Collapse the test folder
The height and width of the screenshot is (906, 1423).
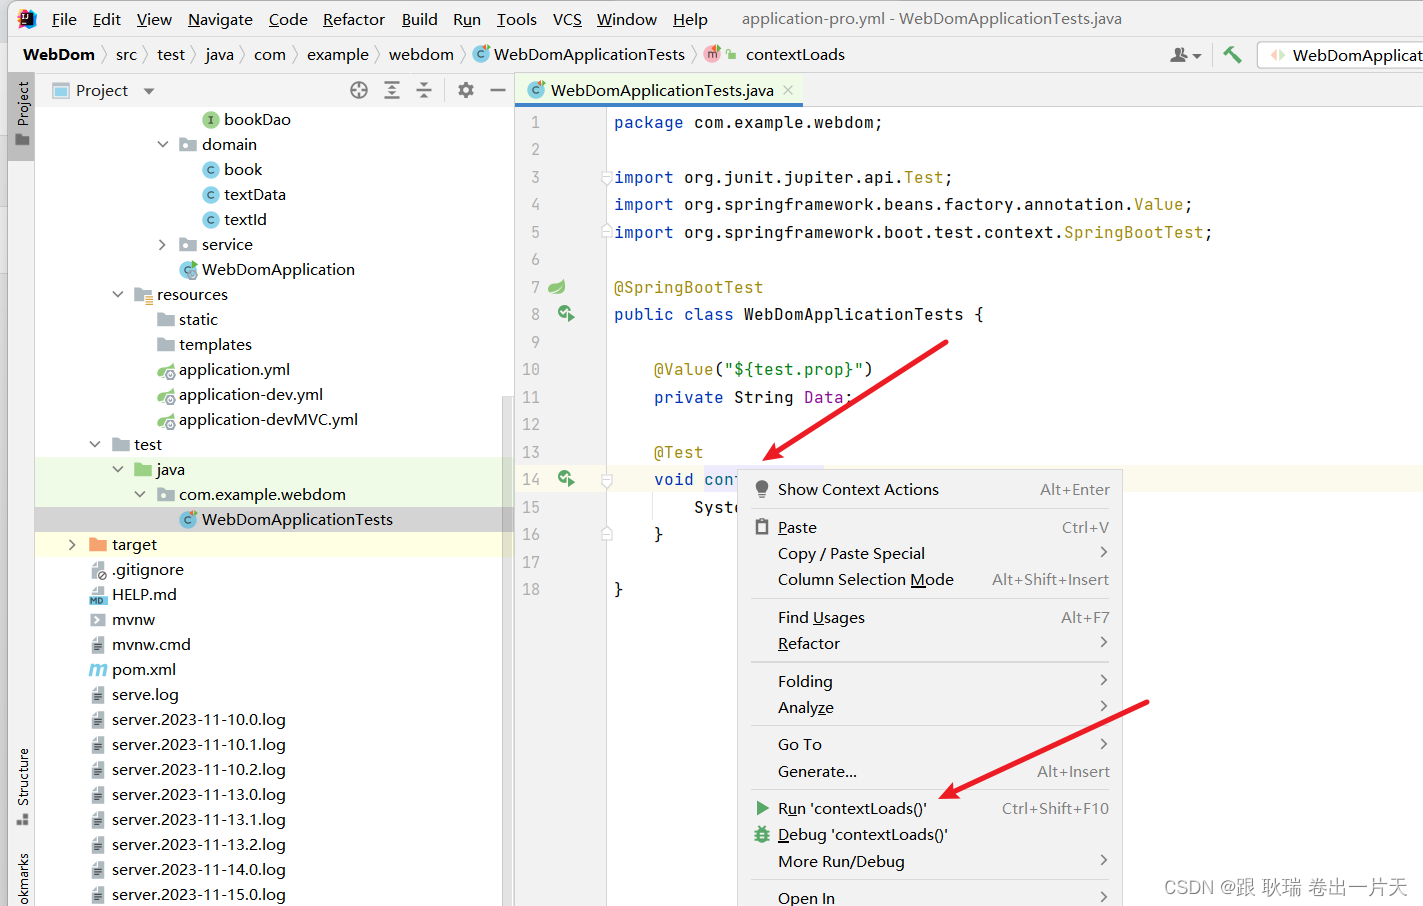(95, 444)
